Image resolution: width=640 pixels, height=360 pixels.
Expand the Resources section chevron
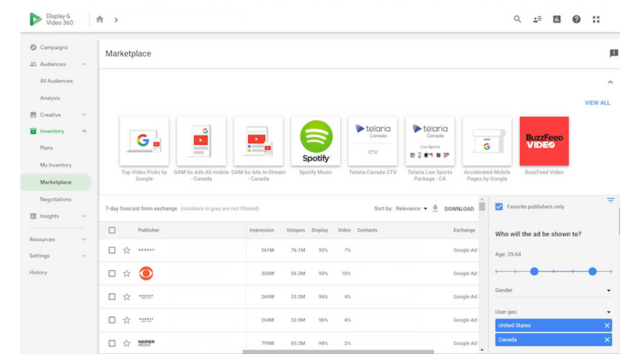(x=84, y=239)
